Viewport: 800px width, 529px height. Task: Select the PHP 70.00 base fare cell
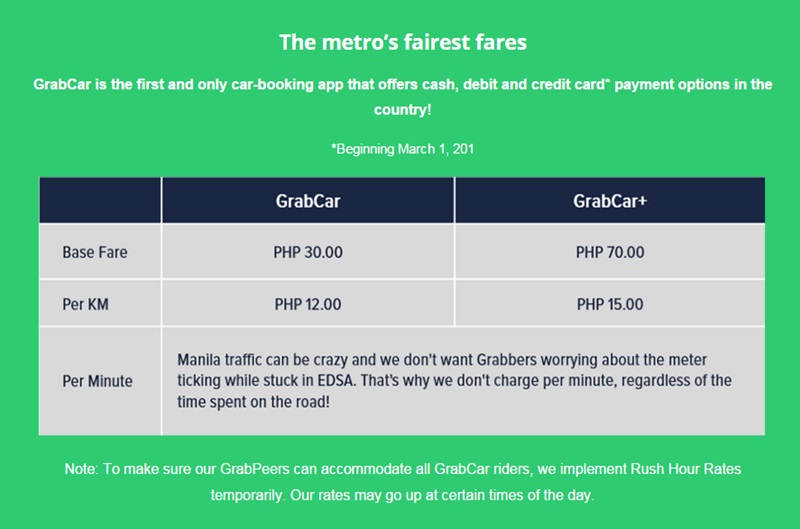[x=610, y=252]
